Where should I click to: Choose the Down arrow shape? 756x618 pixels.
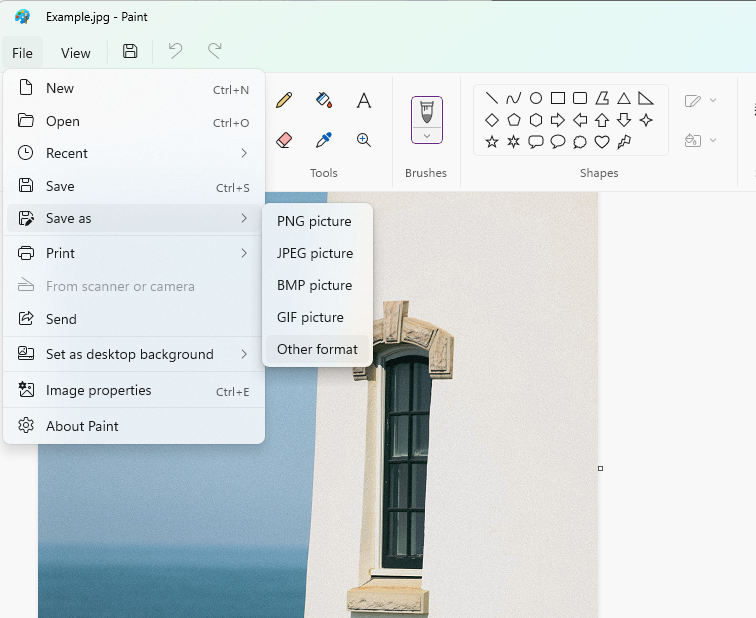coord(624,120)
